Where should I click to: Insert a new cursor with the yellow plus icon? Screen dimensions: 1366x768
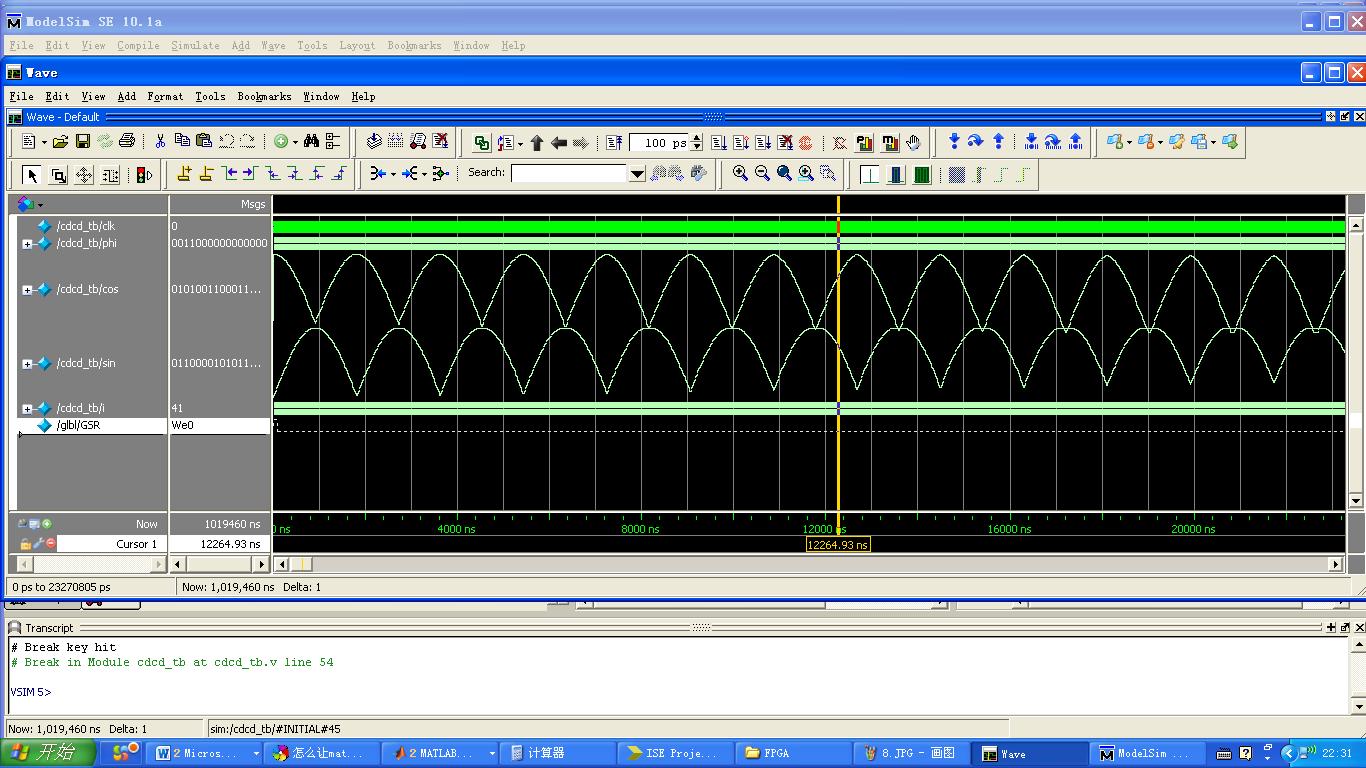pos(184,174)
